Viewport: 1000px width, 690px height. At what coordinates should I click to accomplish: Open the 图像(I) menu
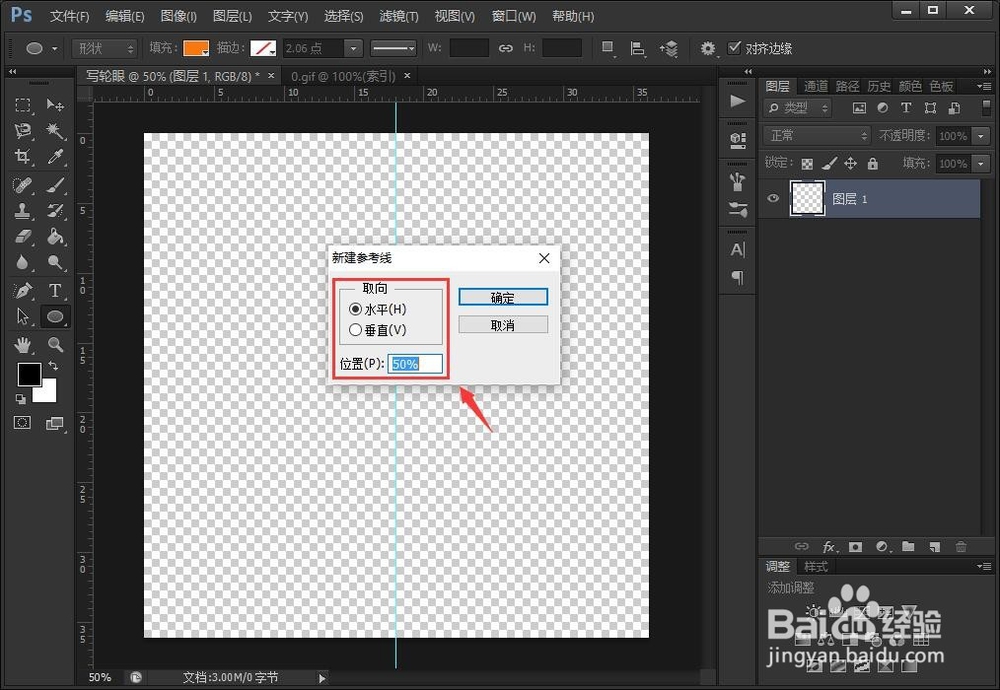point(178,16)
